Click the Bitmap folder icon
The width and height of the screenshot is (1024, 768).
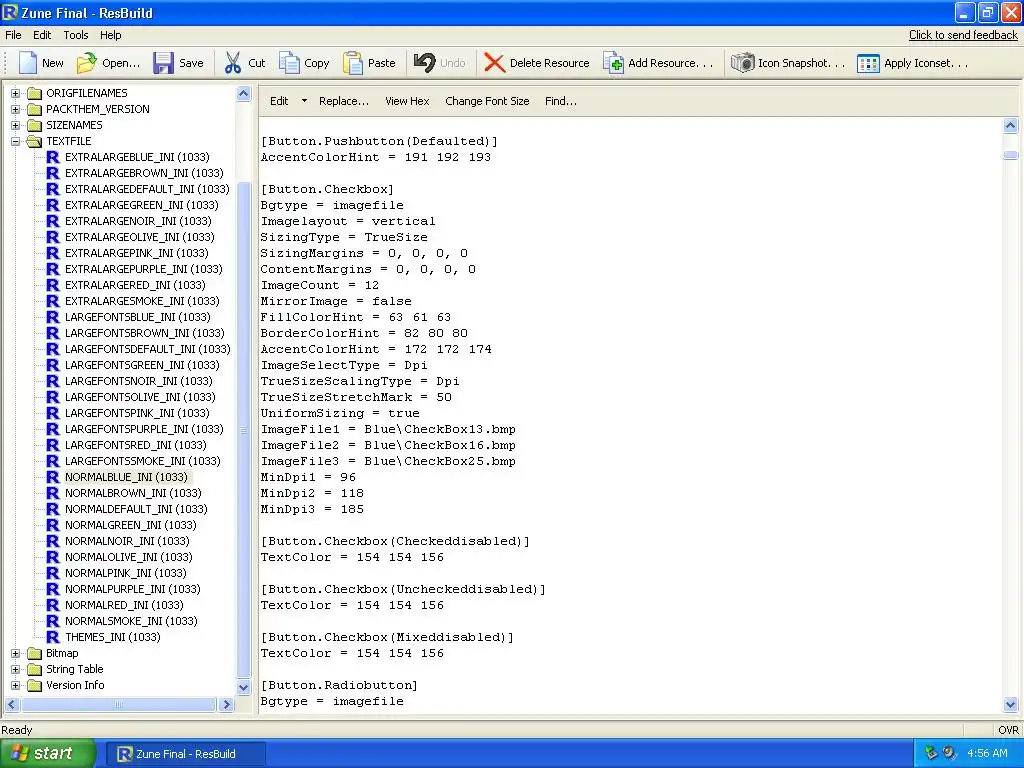pos(34,653)
